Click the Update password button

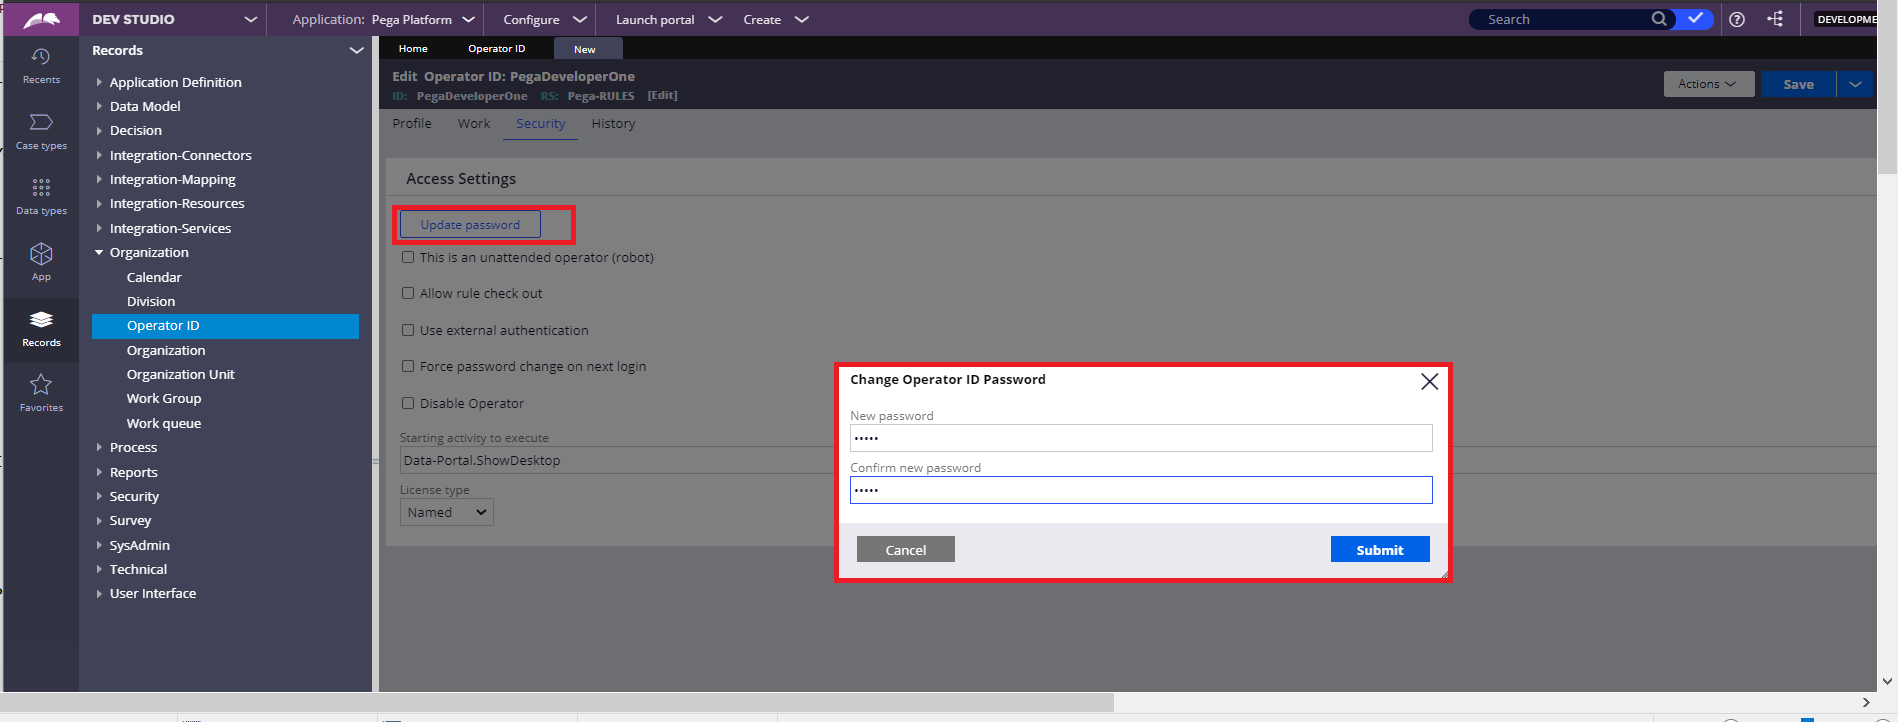point(470,225)
